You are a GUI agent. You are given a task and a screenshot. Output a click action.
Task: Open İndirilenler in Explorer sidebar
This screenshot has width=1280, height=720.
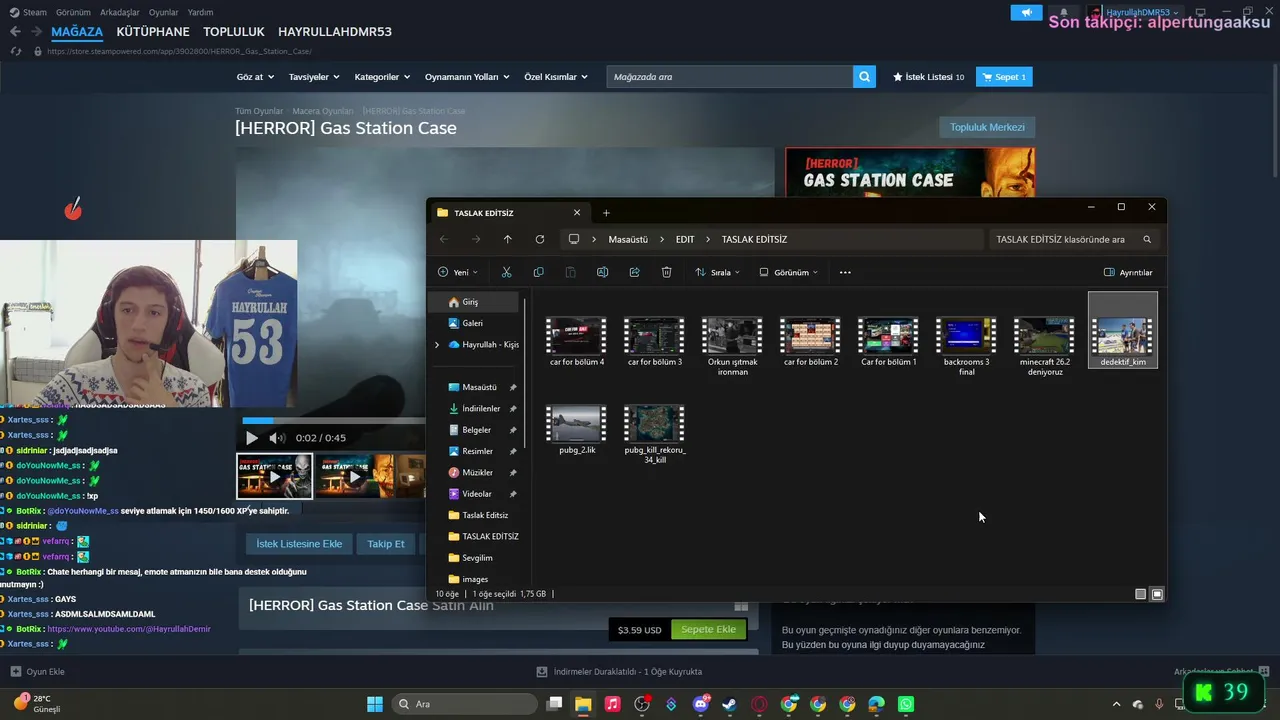click(481, 409)
